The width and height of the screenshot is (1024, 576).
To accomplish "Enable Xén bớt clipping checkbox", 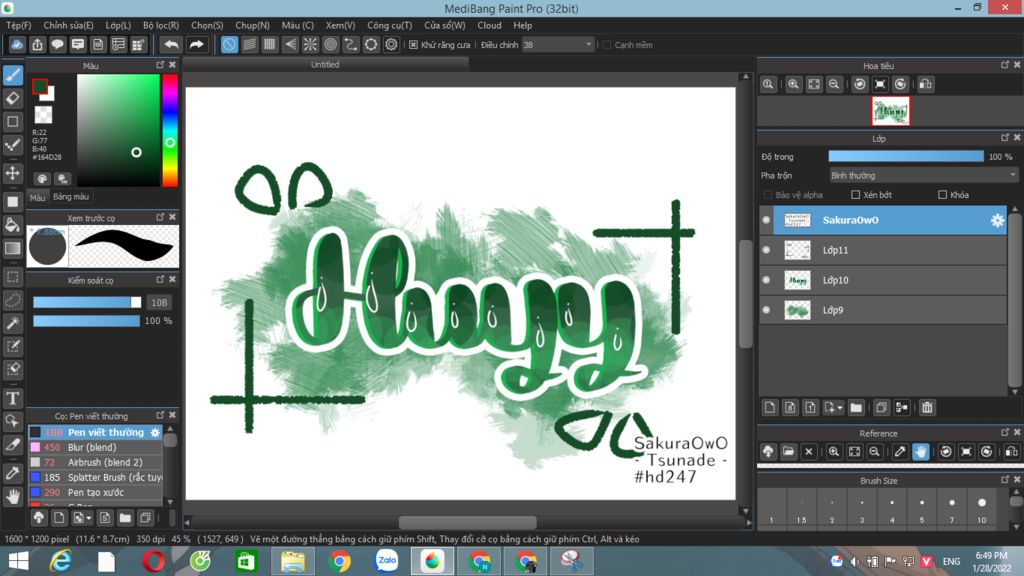I will tap(856, 195).
